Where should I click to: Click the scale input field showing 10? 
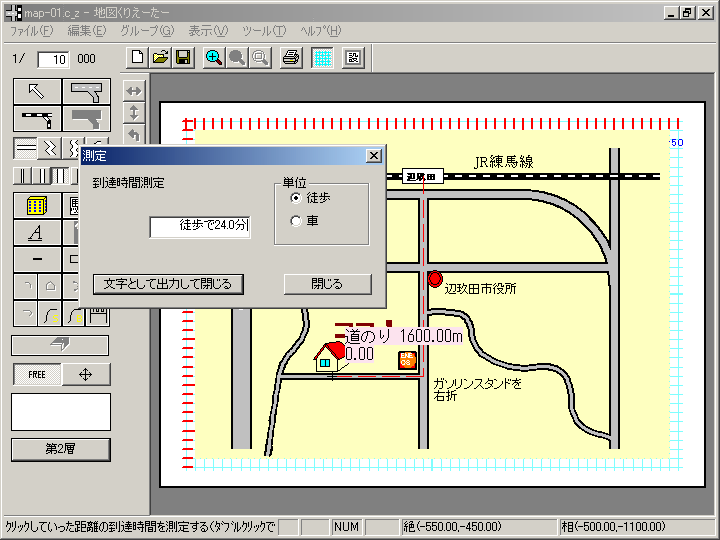pyautogui.click(x=53, y=59)
